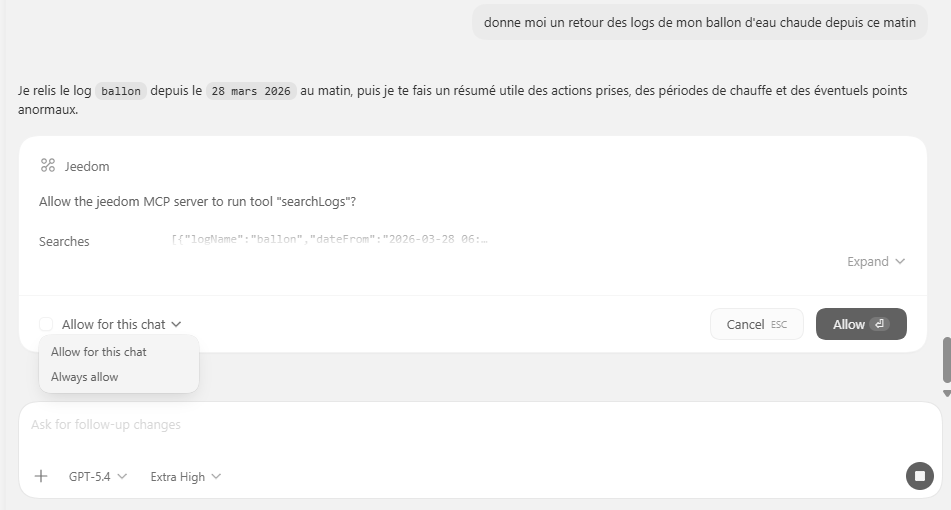Click the truncated Searches JSON value
Image resolution: width=951 pixels, height=510 pixels.
coord(329,240)
